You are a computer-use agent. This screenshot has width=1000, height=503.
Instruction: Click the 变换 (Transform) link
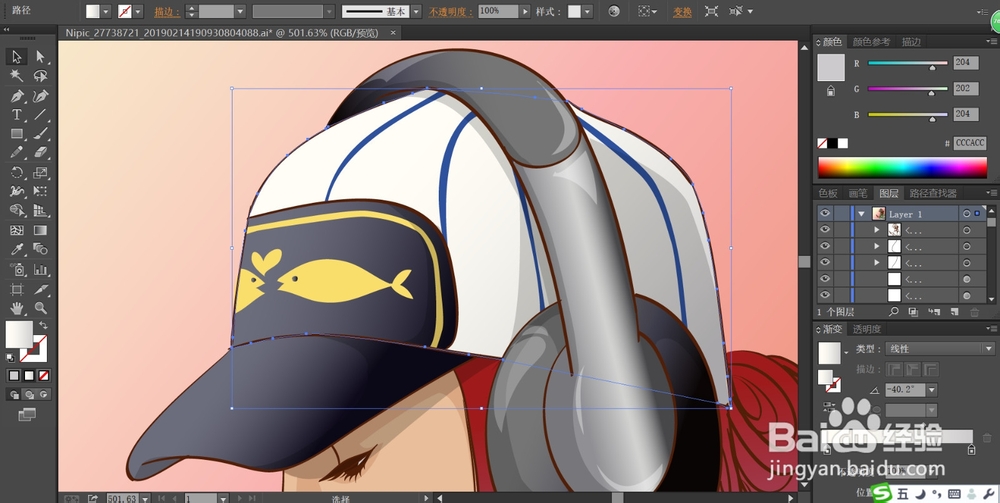pyautogui.click(x=682, y=11)
